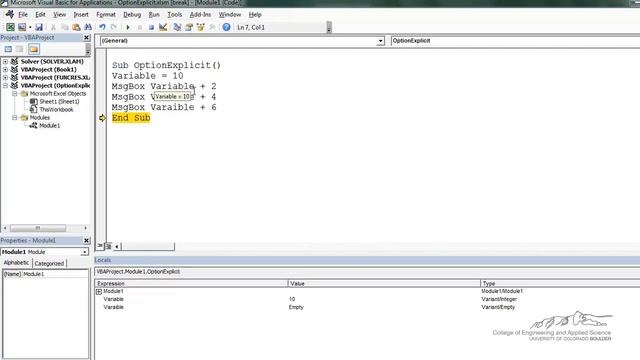Click the Toolbox toolbar icon
This screenshot has height=360, width=640.
coord(212,27)
